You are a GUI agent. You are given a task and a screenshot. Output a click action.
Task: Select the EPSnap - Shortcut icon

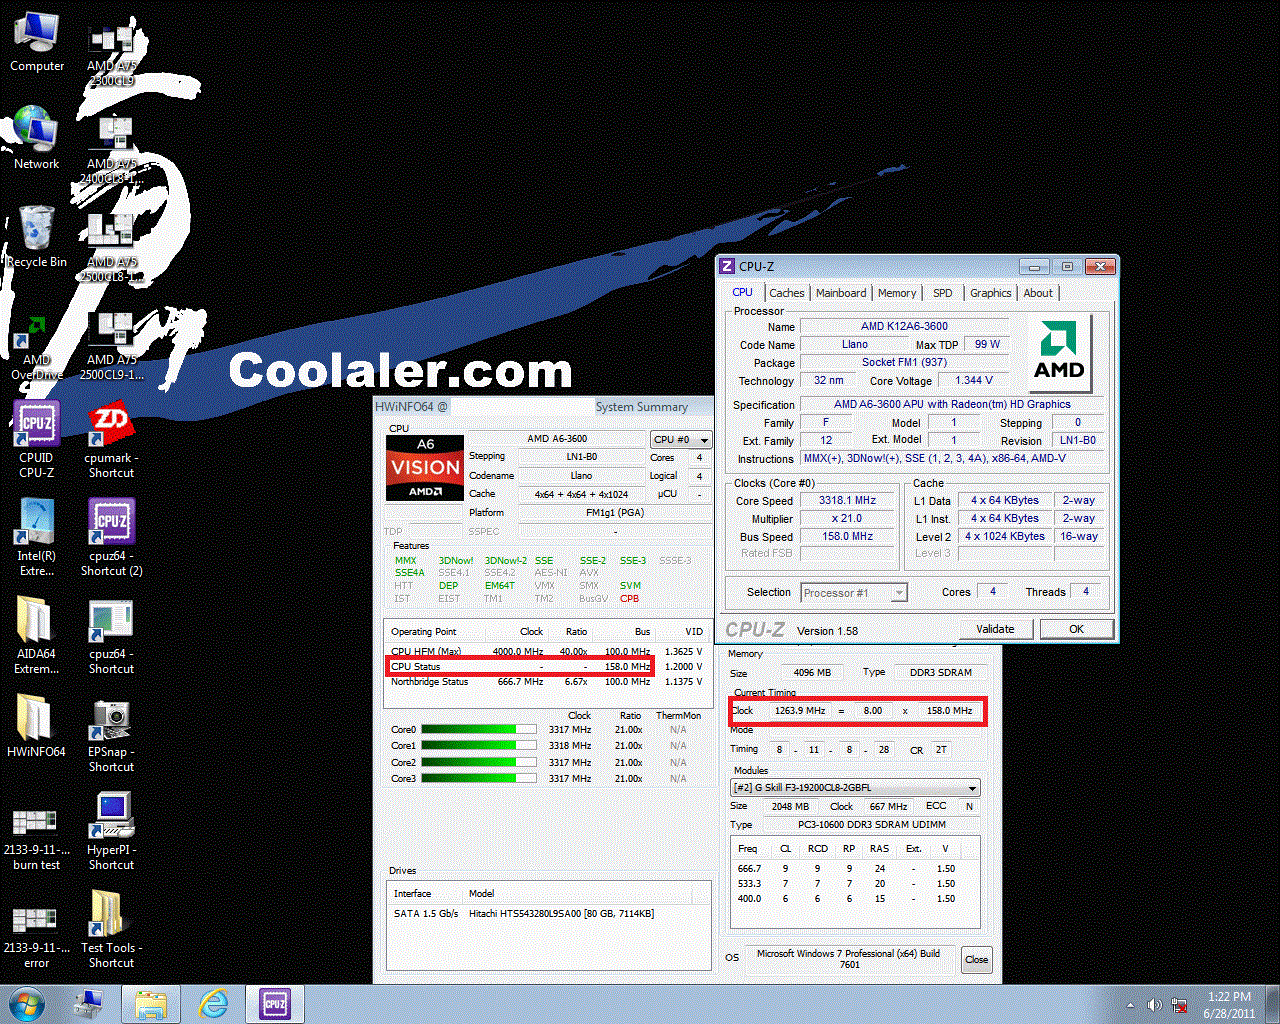pyautogui.click(x=111, y=734)
